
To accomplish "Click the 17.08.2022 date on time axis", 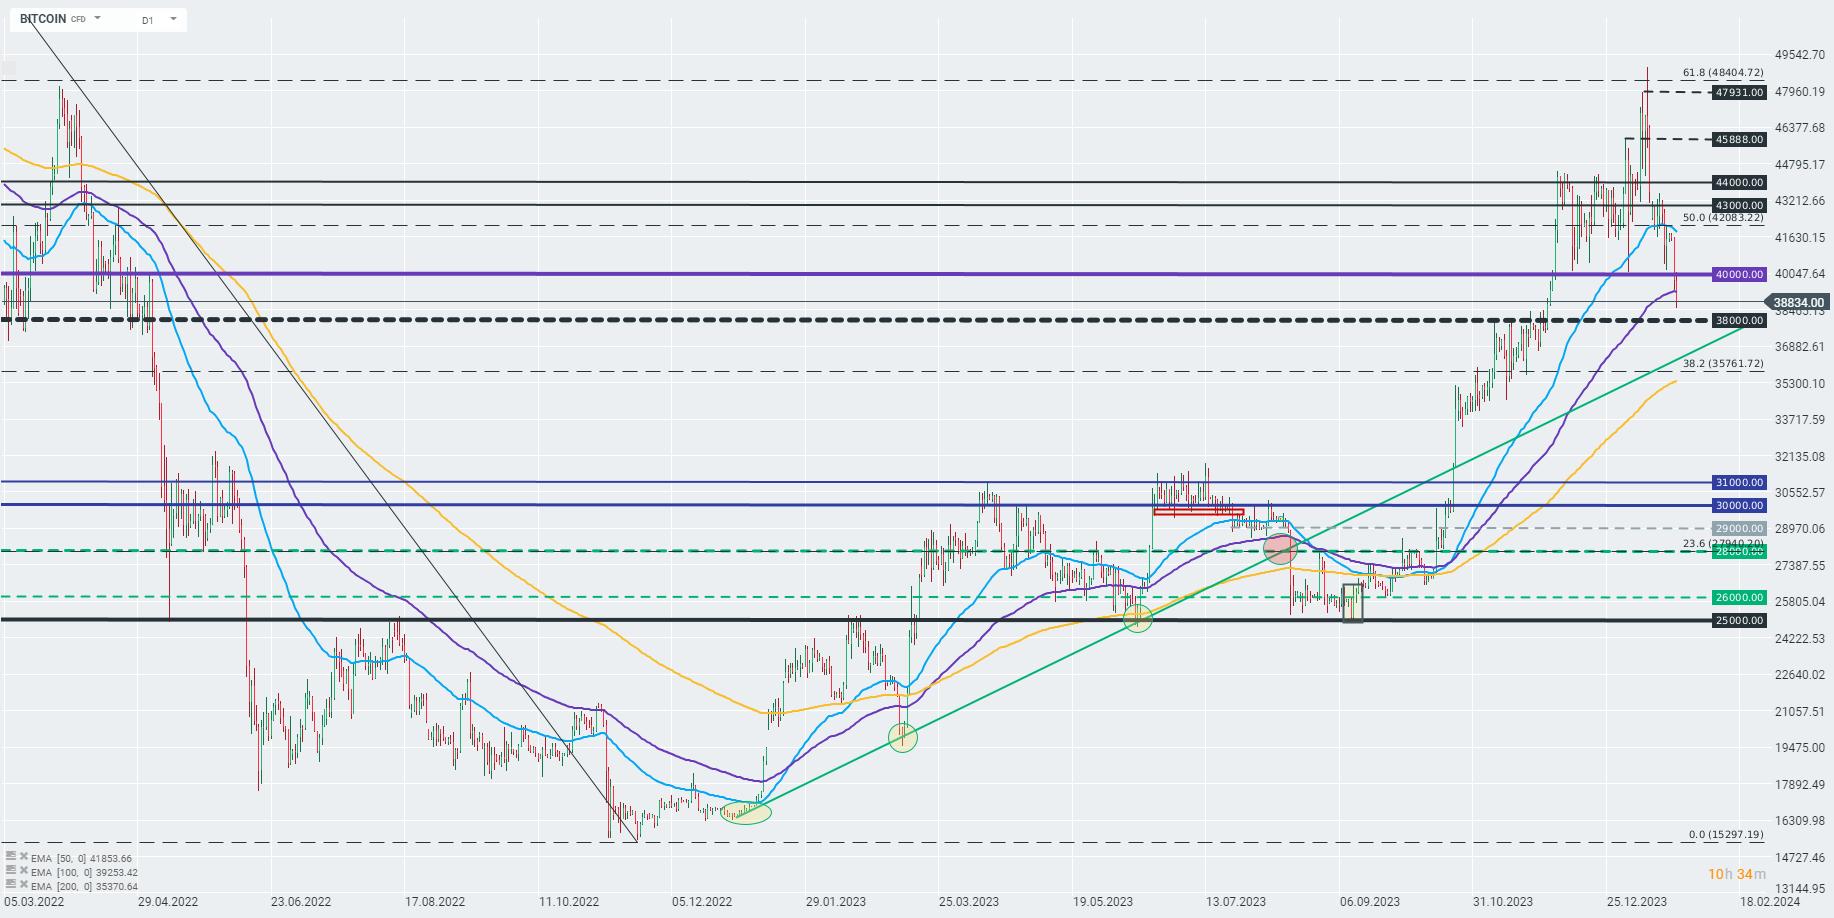I will (x=435, y=901).
